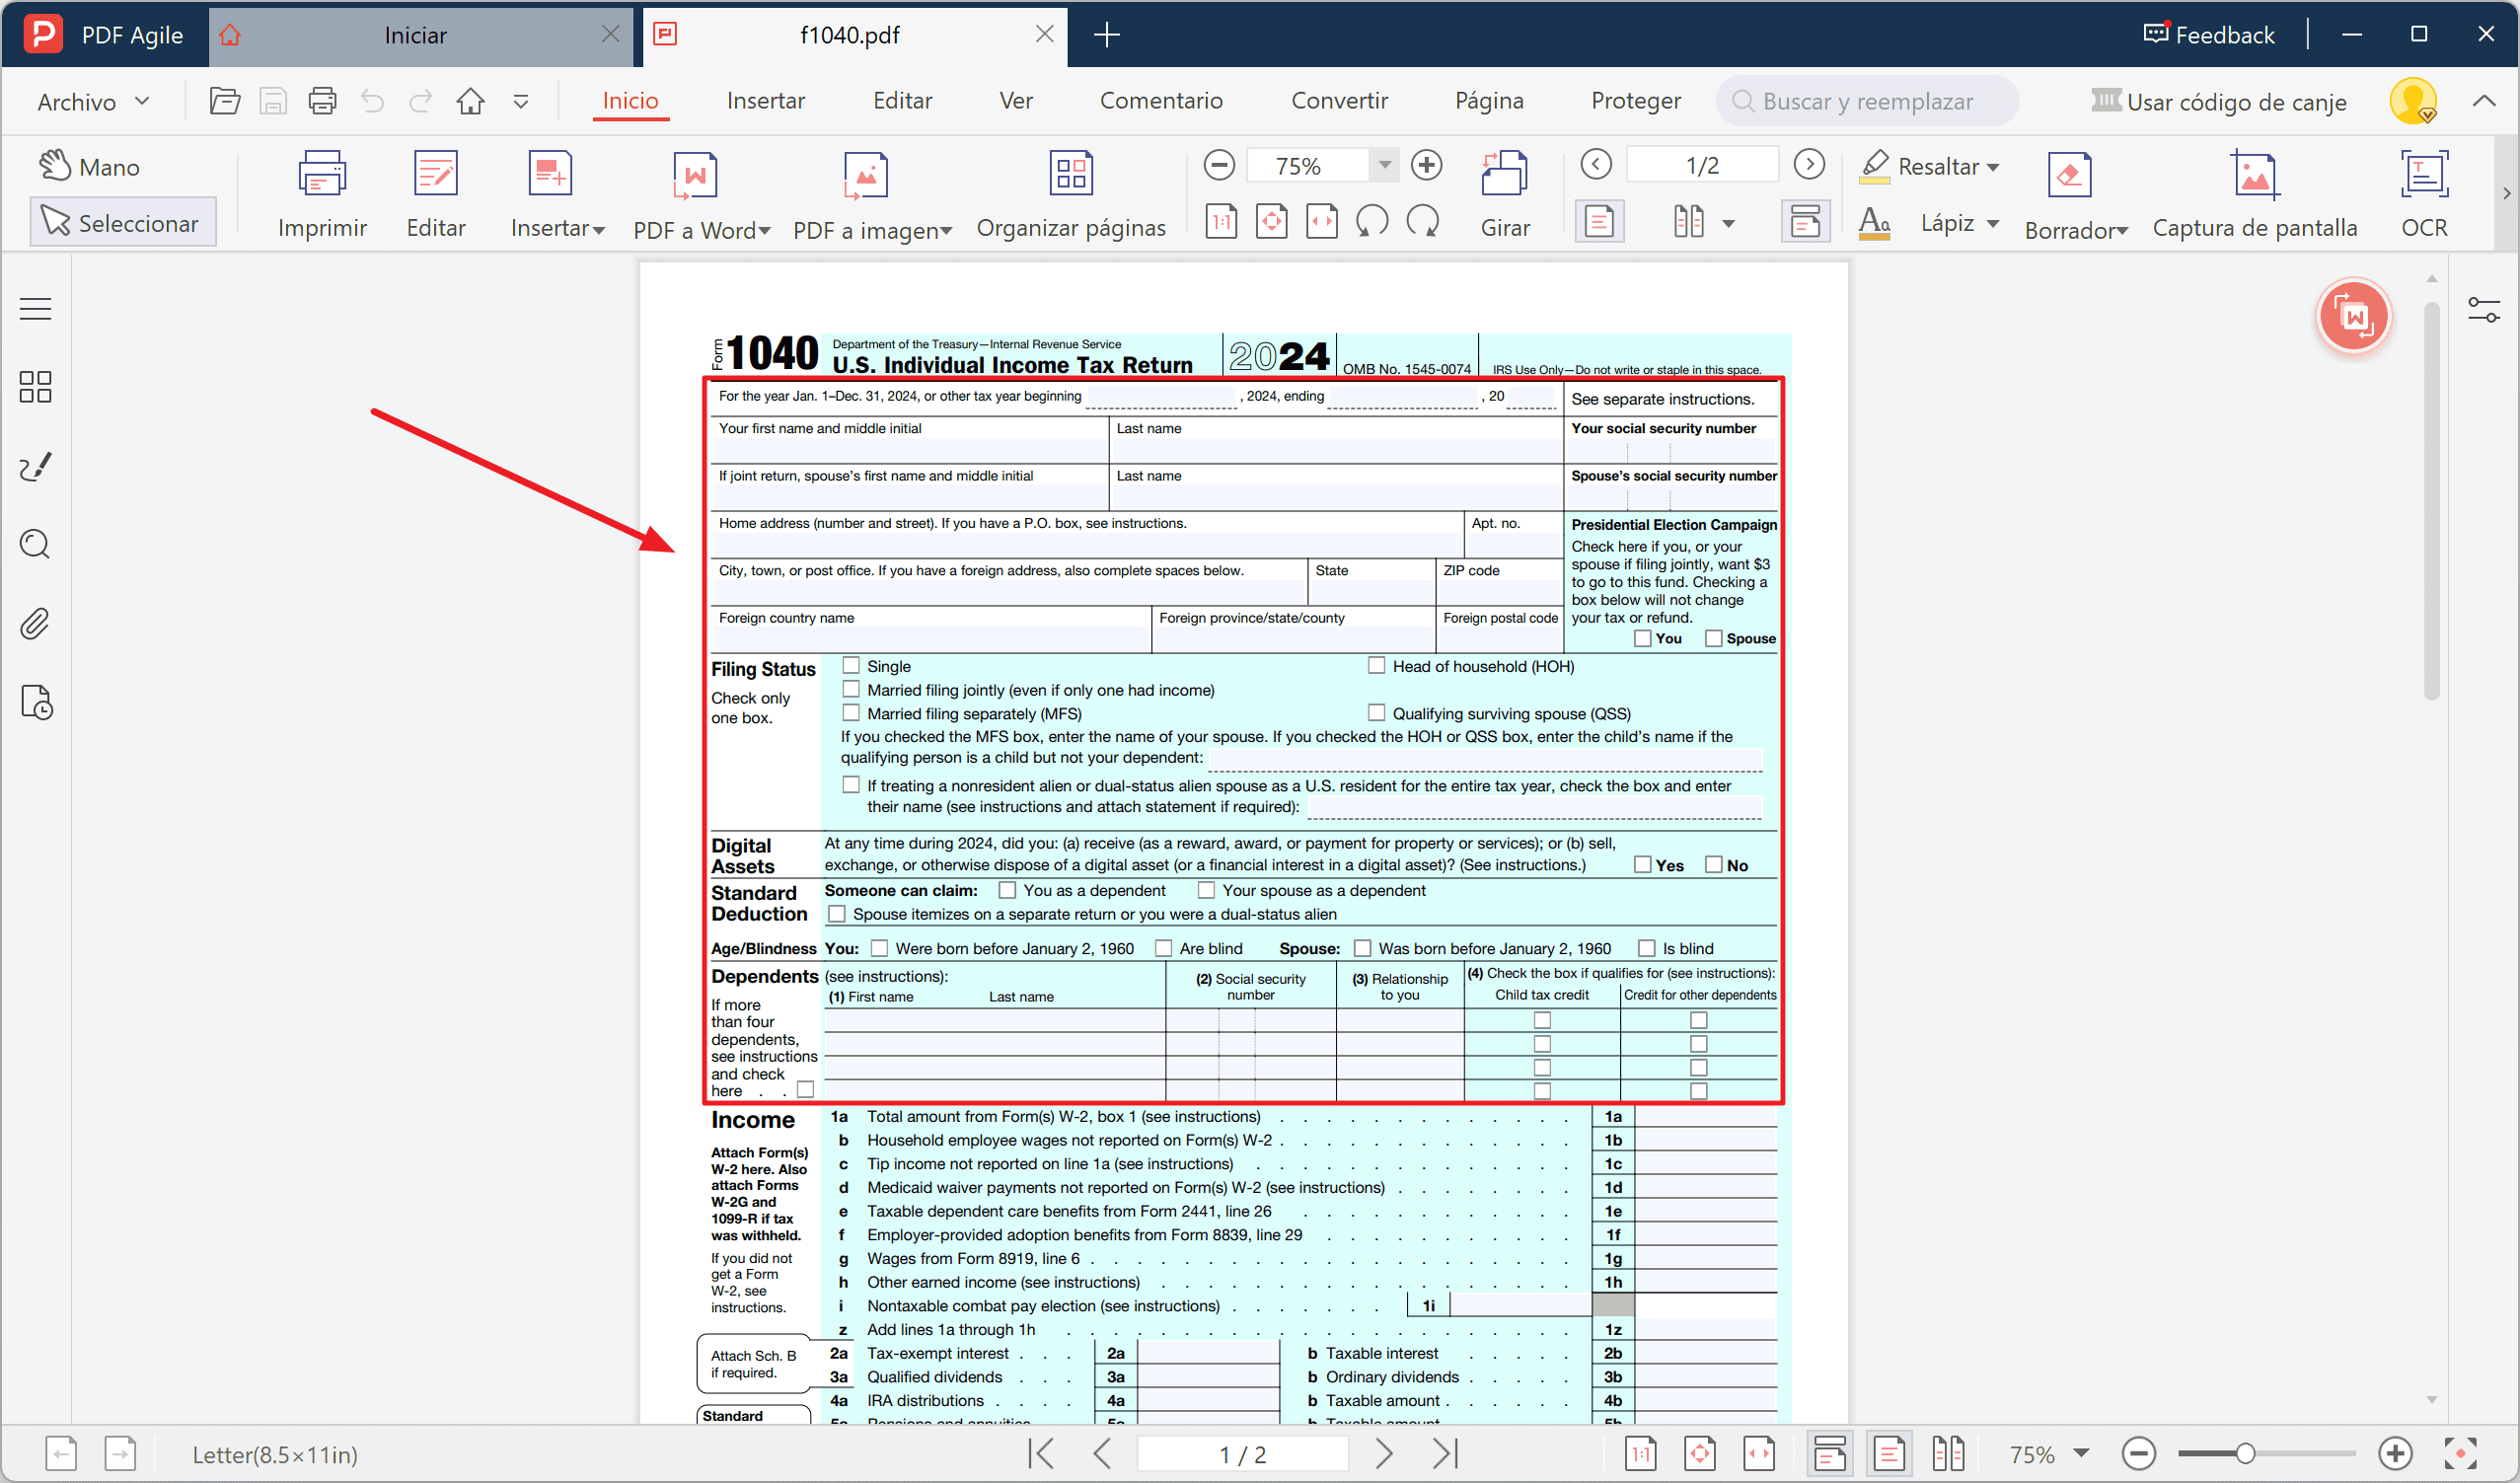The height and width of the screenshot is (1483, 2520).
Task: Check Married filing jointly box
Action: tap(851, 689)
